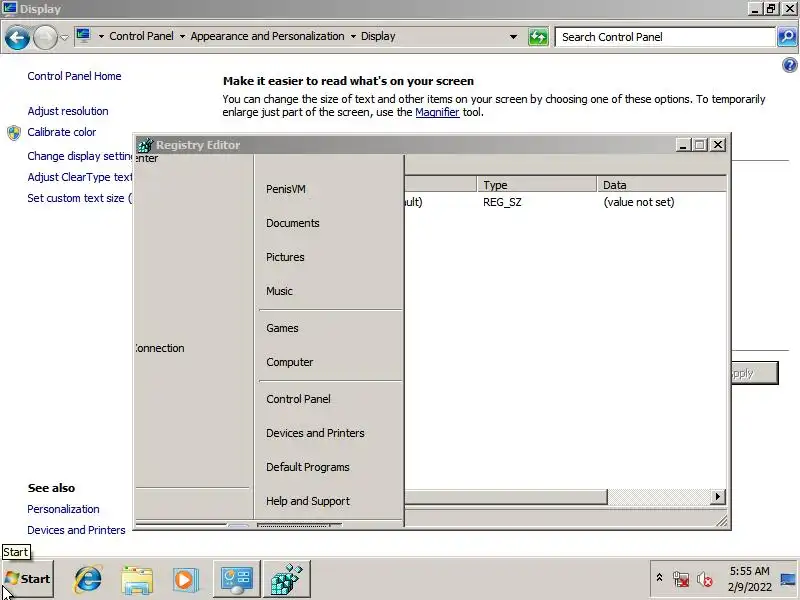Click the Control Panel address bar icon
The height and width of the screenshot is (600, 800).
83,36
